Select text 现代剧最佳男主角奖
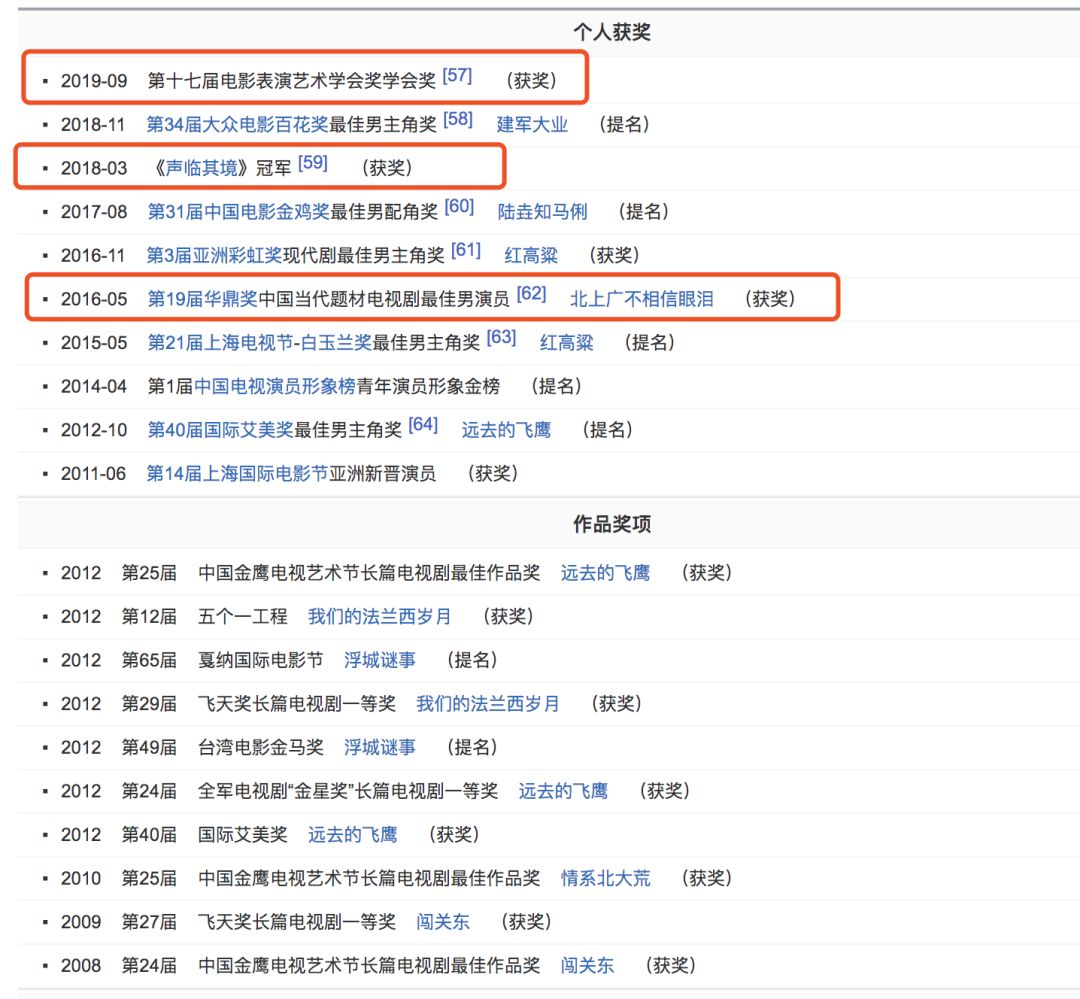 364,256
